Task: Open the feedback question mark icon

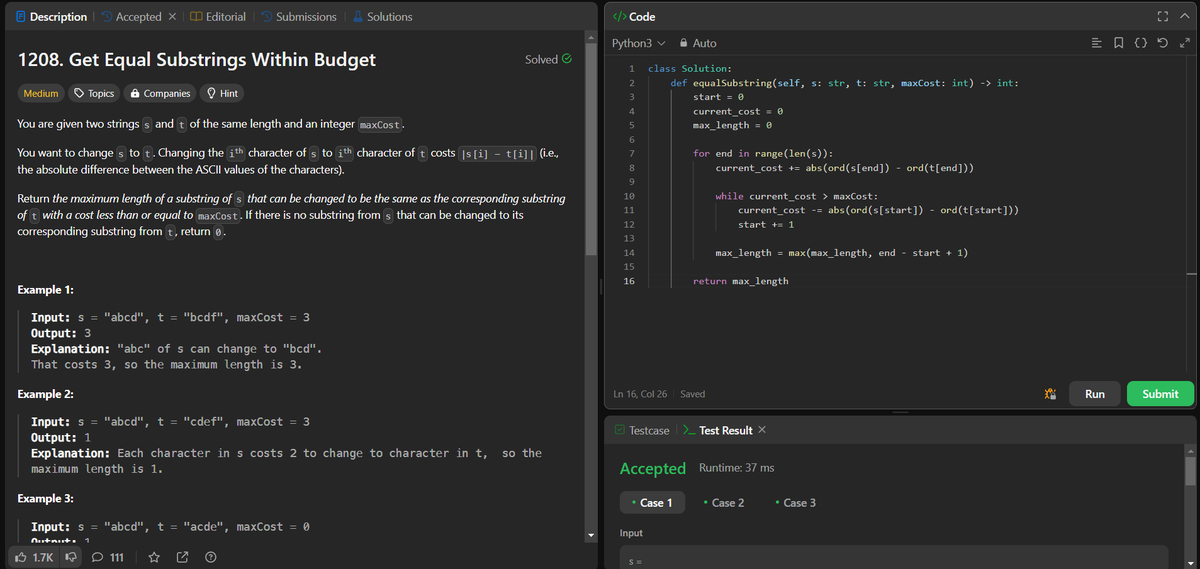Action: [x=211, y=557]
